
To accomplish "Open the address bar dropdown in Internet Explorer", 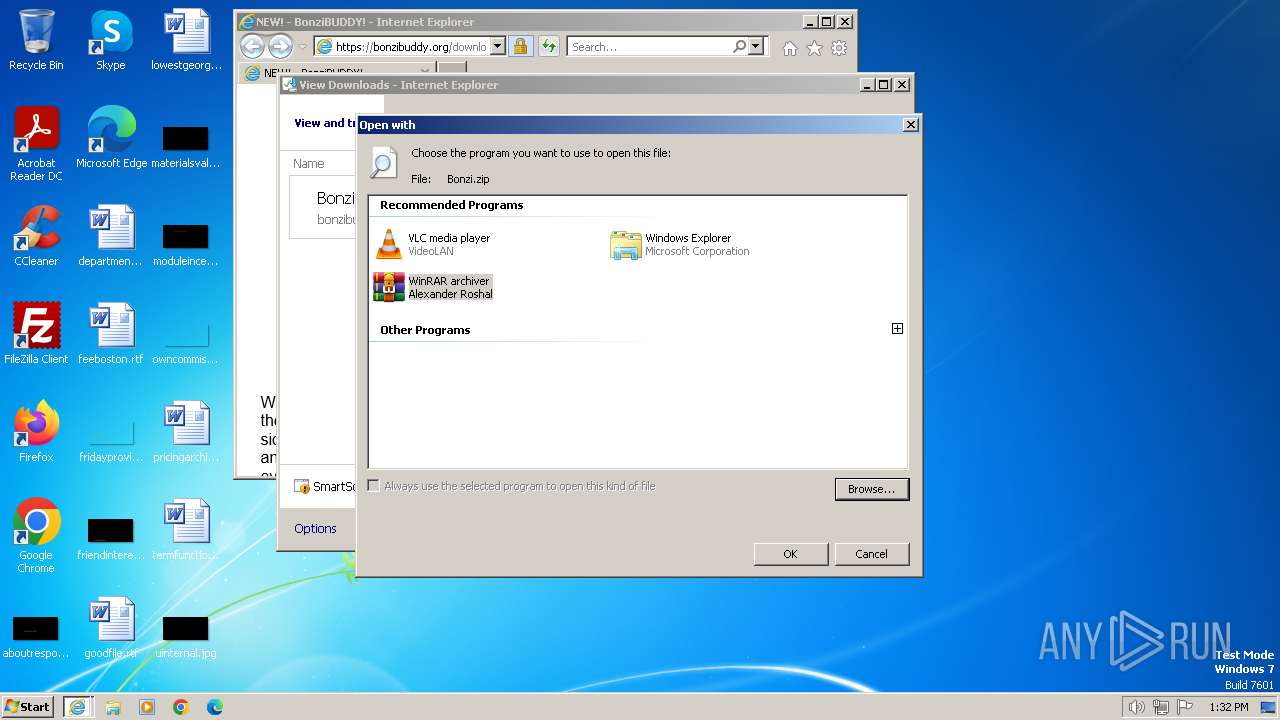I will click(x=498, y=46).
